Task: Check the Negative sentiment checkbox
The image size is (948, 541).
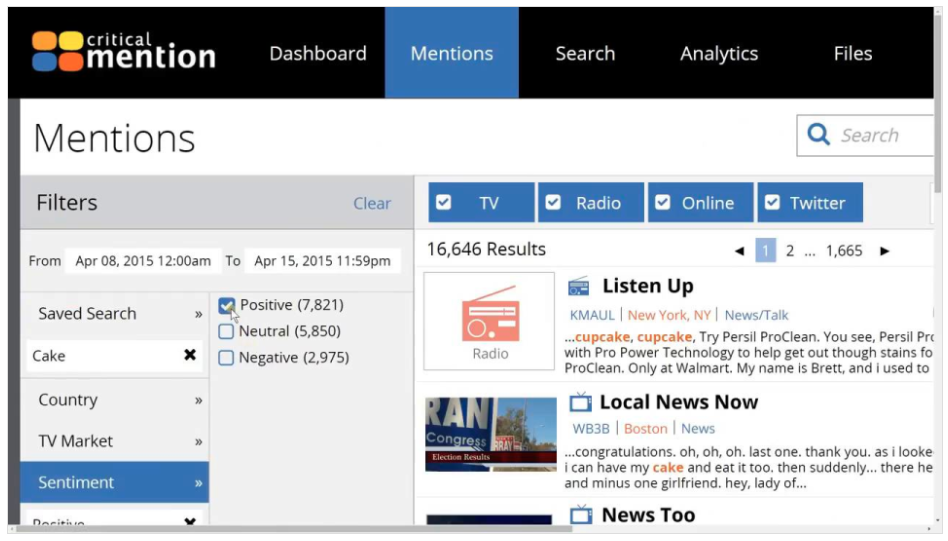Action: tap(226, 358)
